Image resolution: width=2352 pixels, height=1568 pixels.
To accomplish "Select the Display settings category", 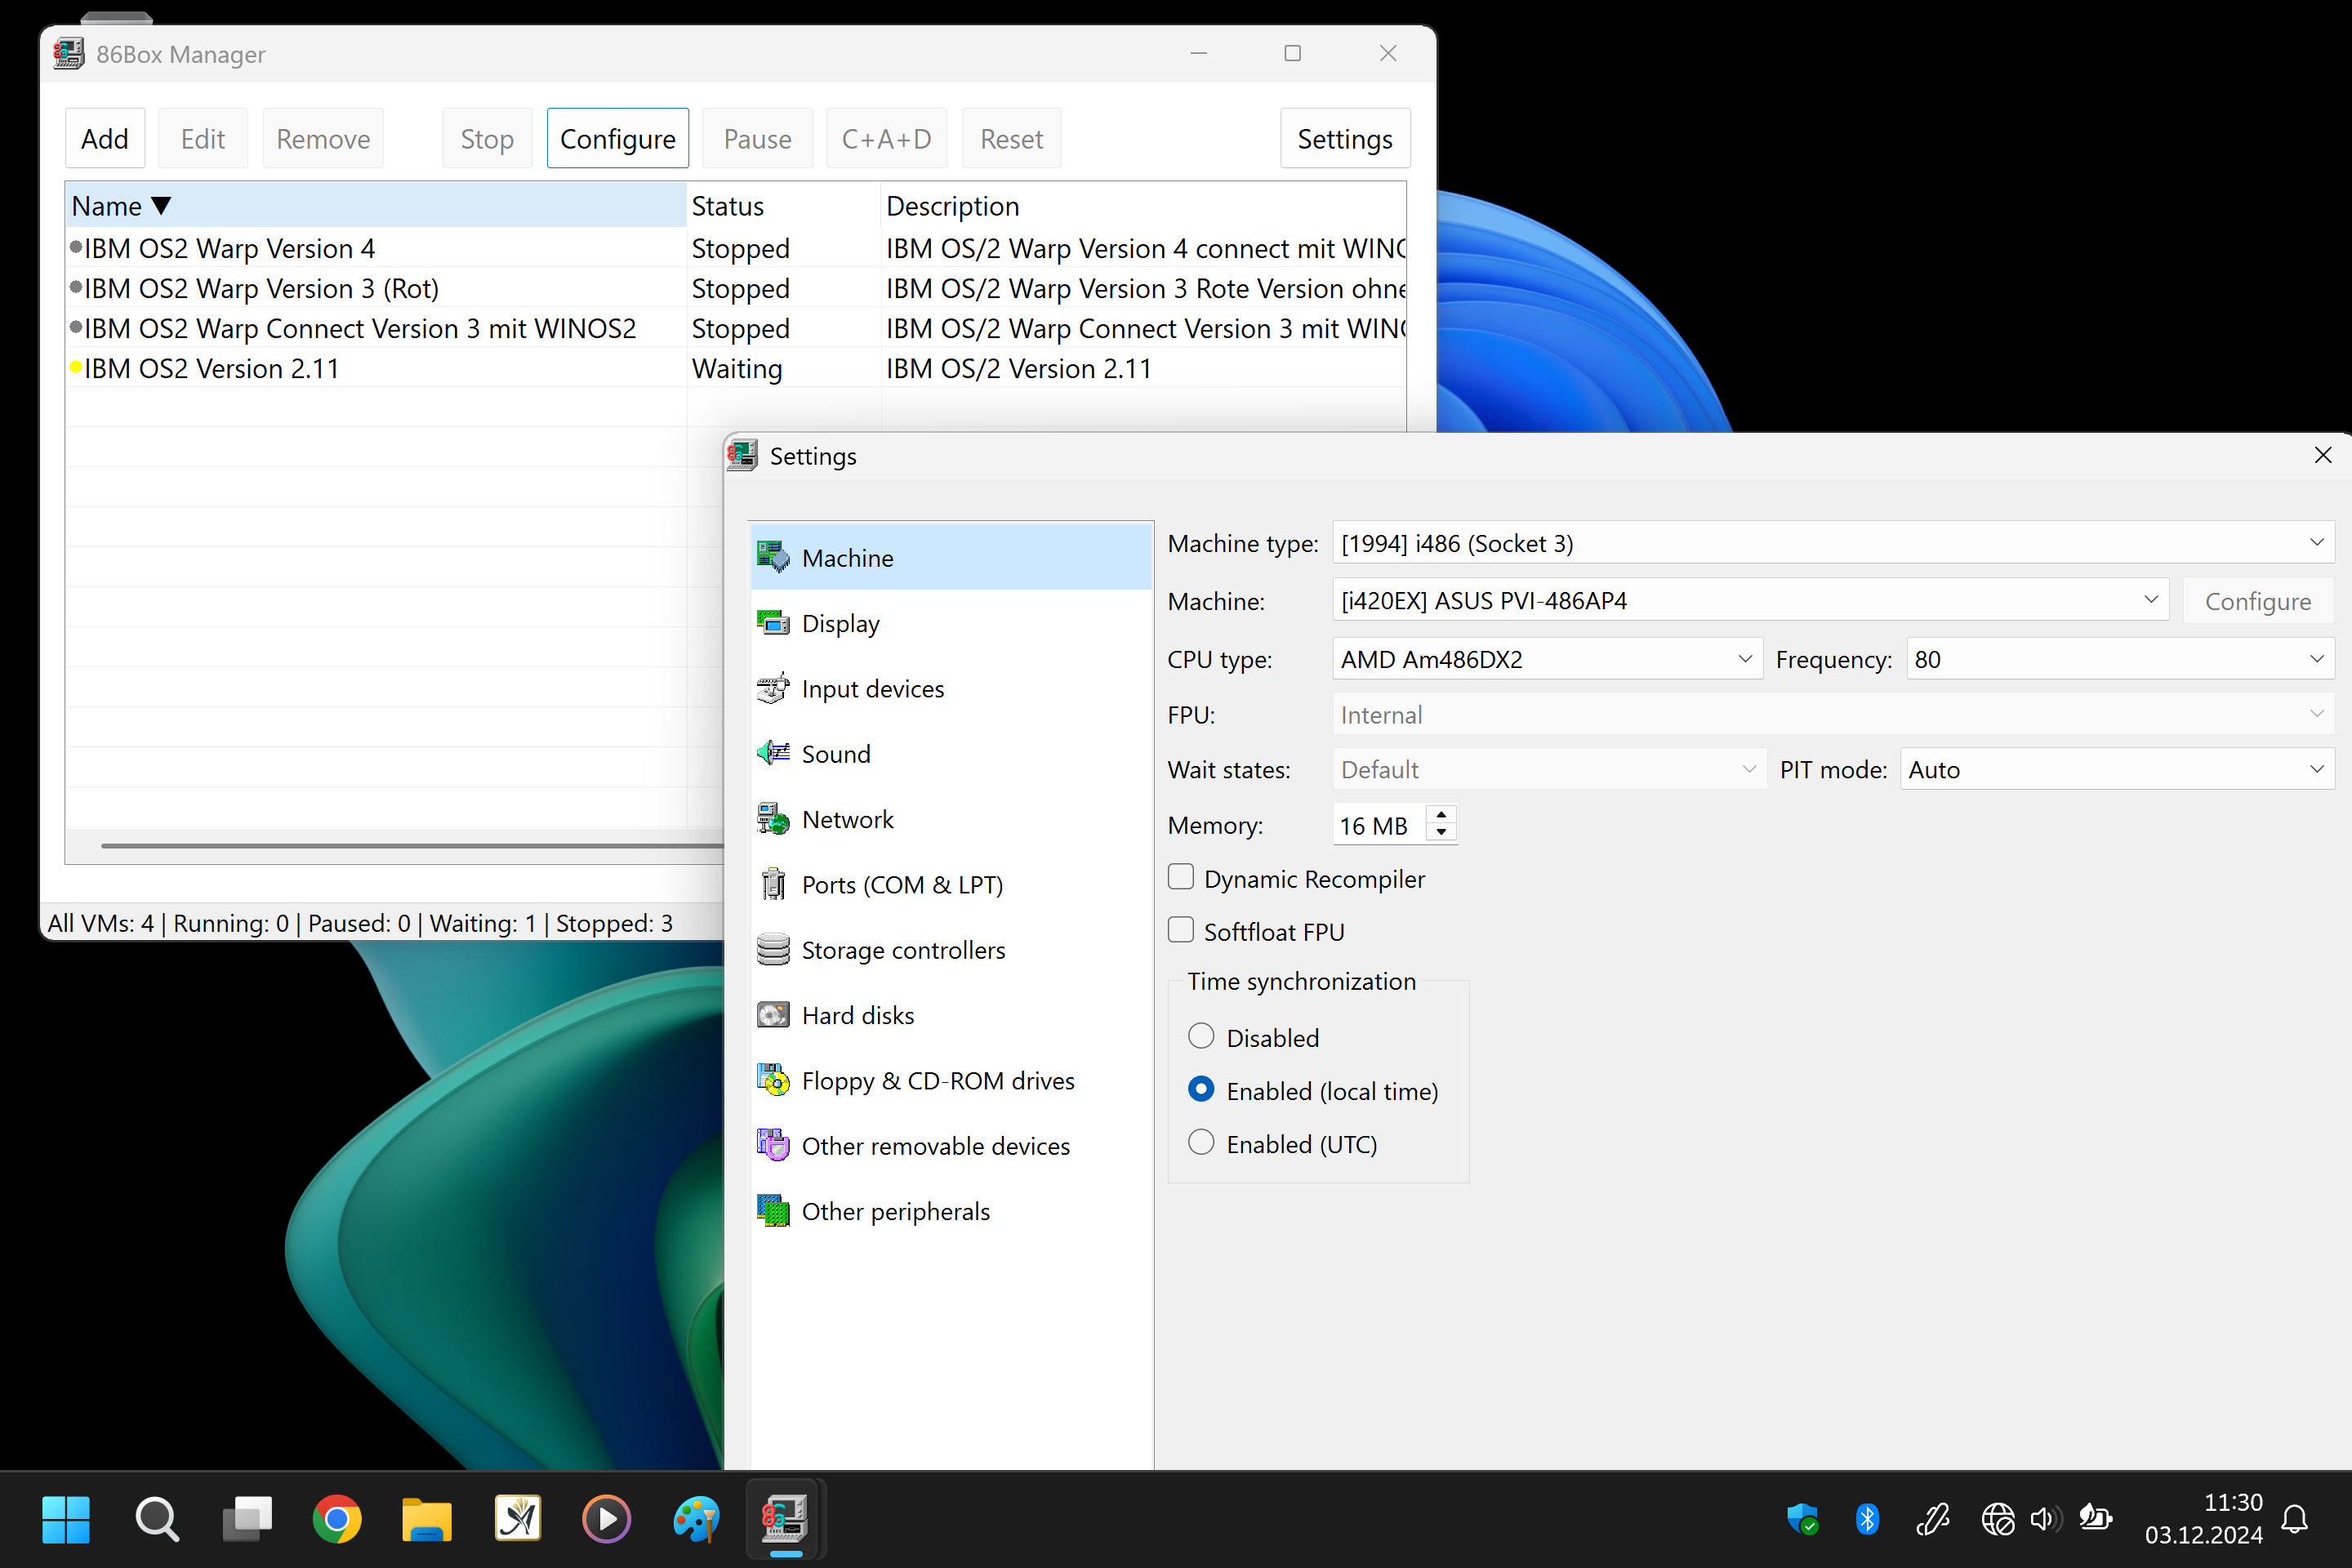I will [x=951, y=623].
